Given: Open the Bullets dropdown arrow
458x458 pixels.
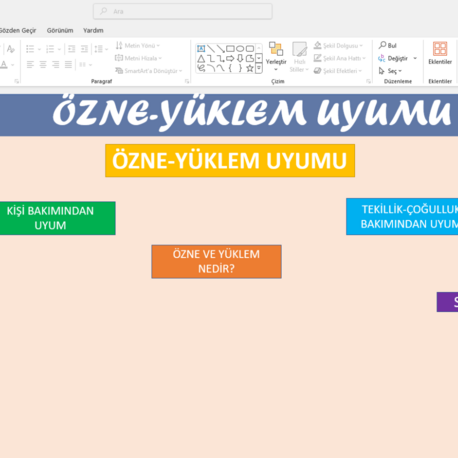Looking at the screenshot, I should pyautogui.click(x=39, y=49).
